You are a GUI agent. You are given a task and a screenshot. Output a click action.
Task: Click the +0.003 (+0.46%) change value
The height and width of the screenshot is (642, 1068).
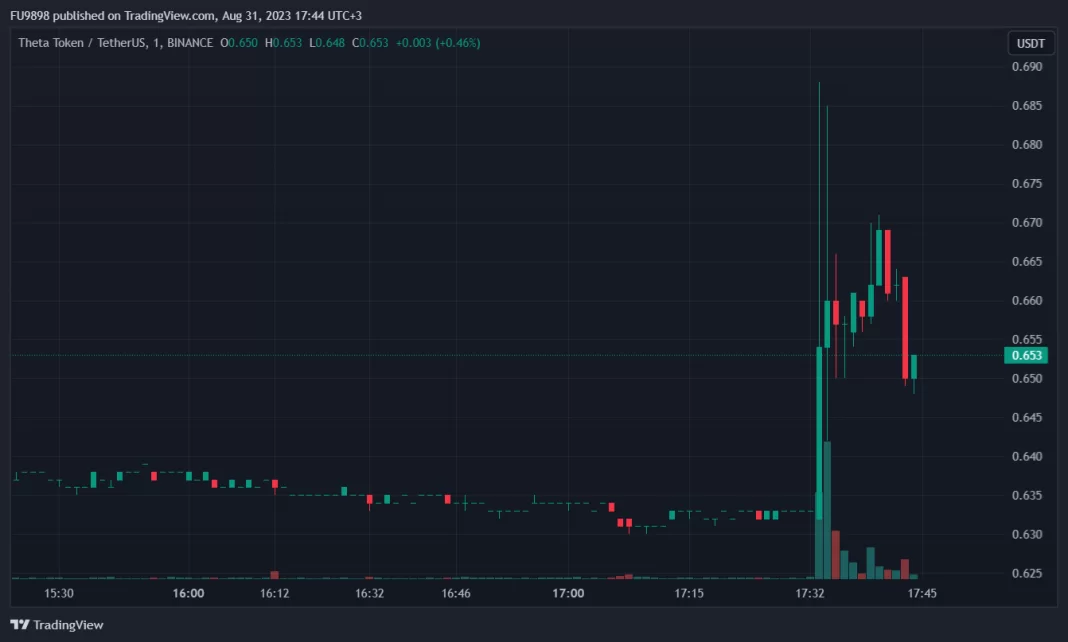pyautogui.click(x=438, y=43)
